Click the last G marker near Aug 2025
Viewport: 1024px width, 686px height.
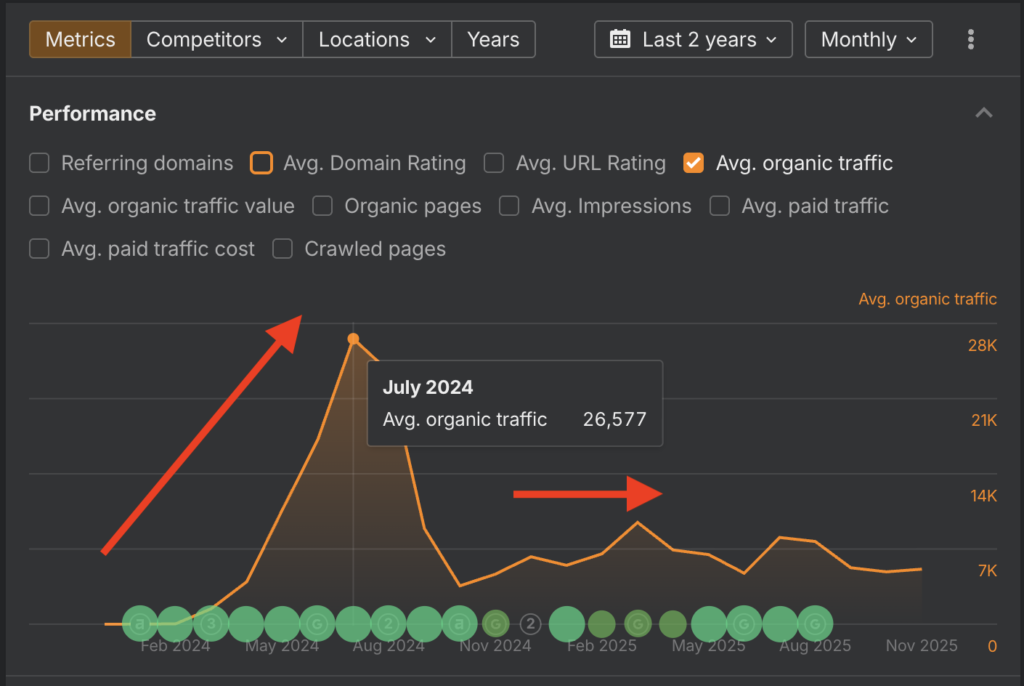pos(816,624)
